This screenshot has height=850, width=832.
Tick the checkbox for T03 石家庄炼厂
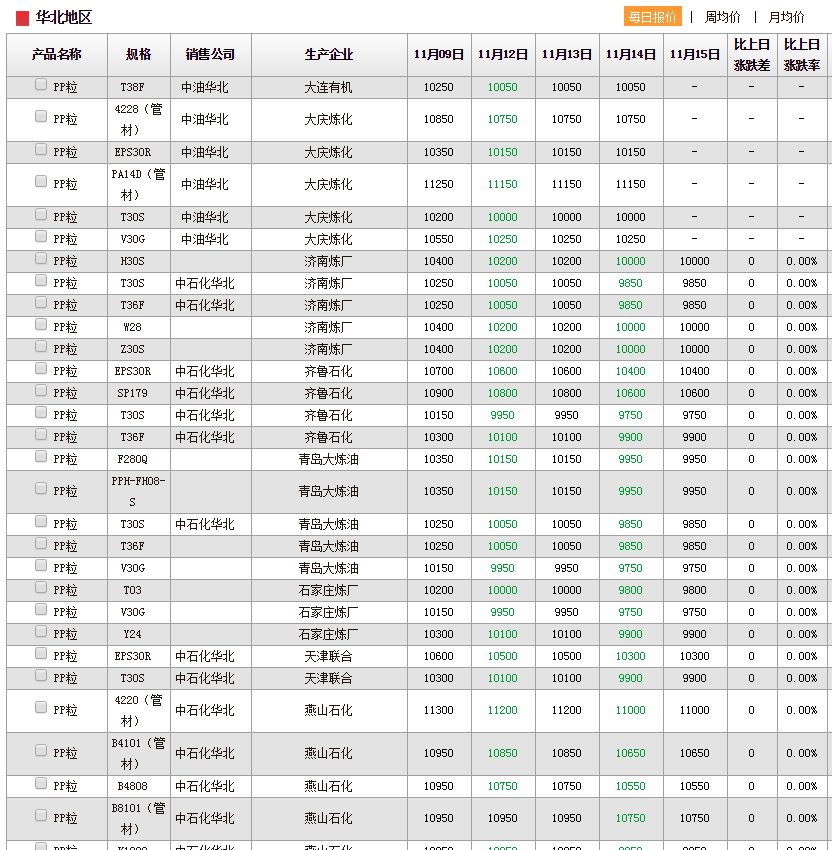[x=41, y=588]
